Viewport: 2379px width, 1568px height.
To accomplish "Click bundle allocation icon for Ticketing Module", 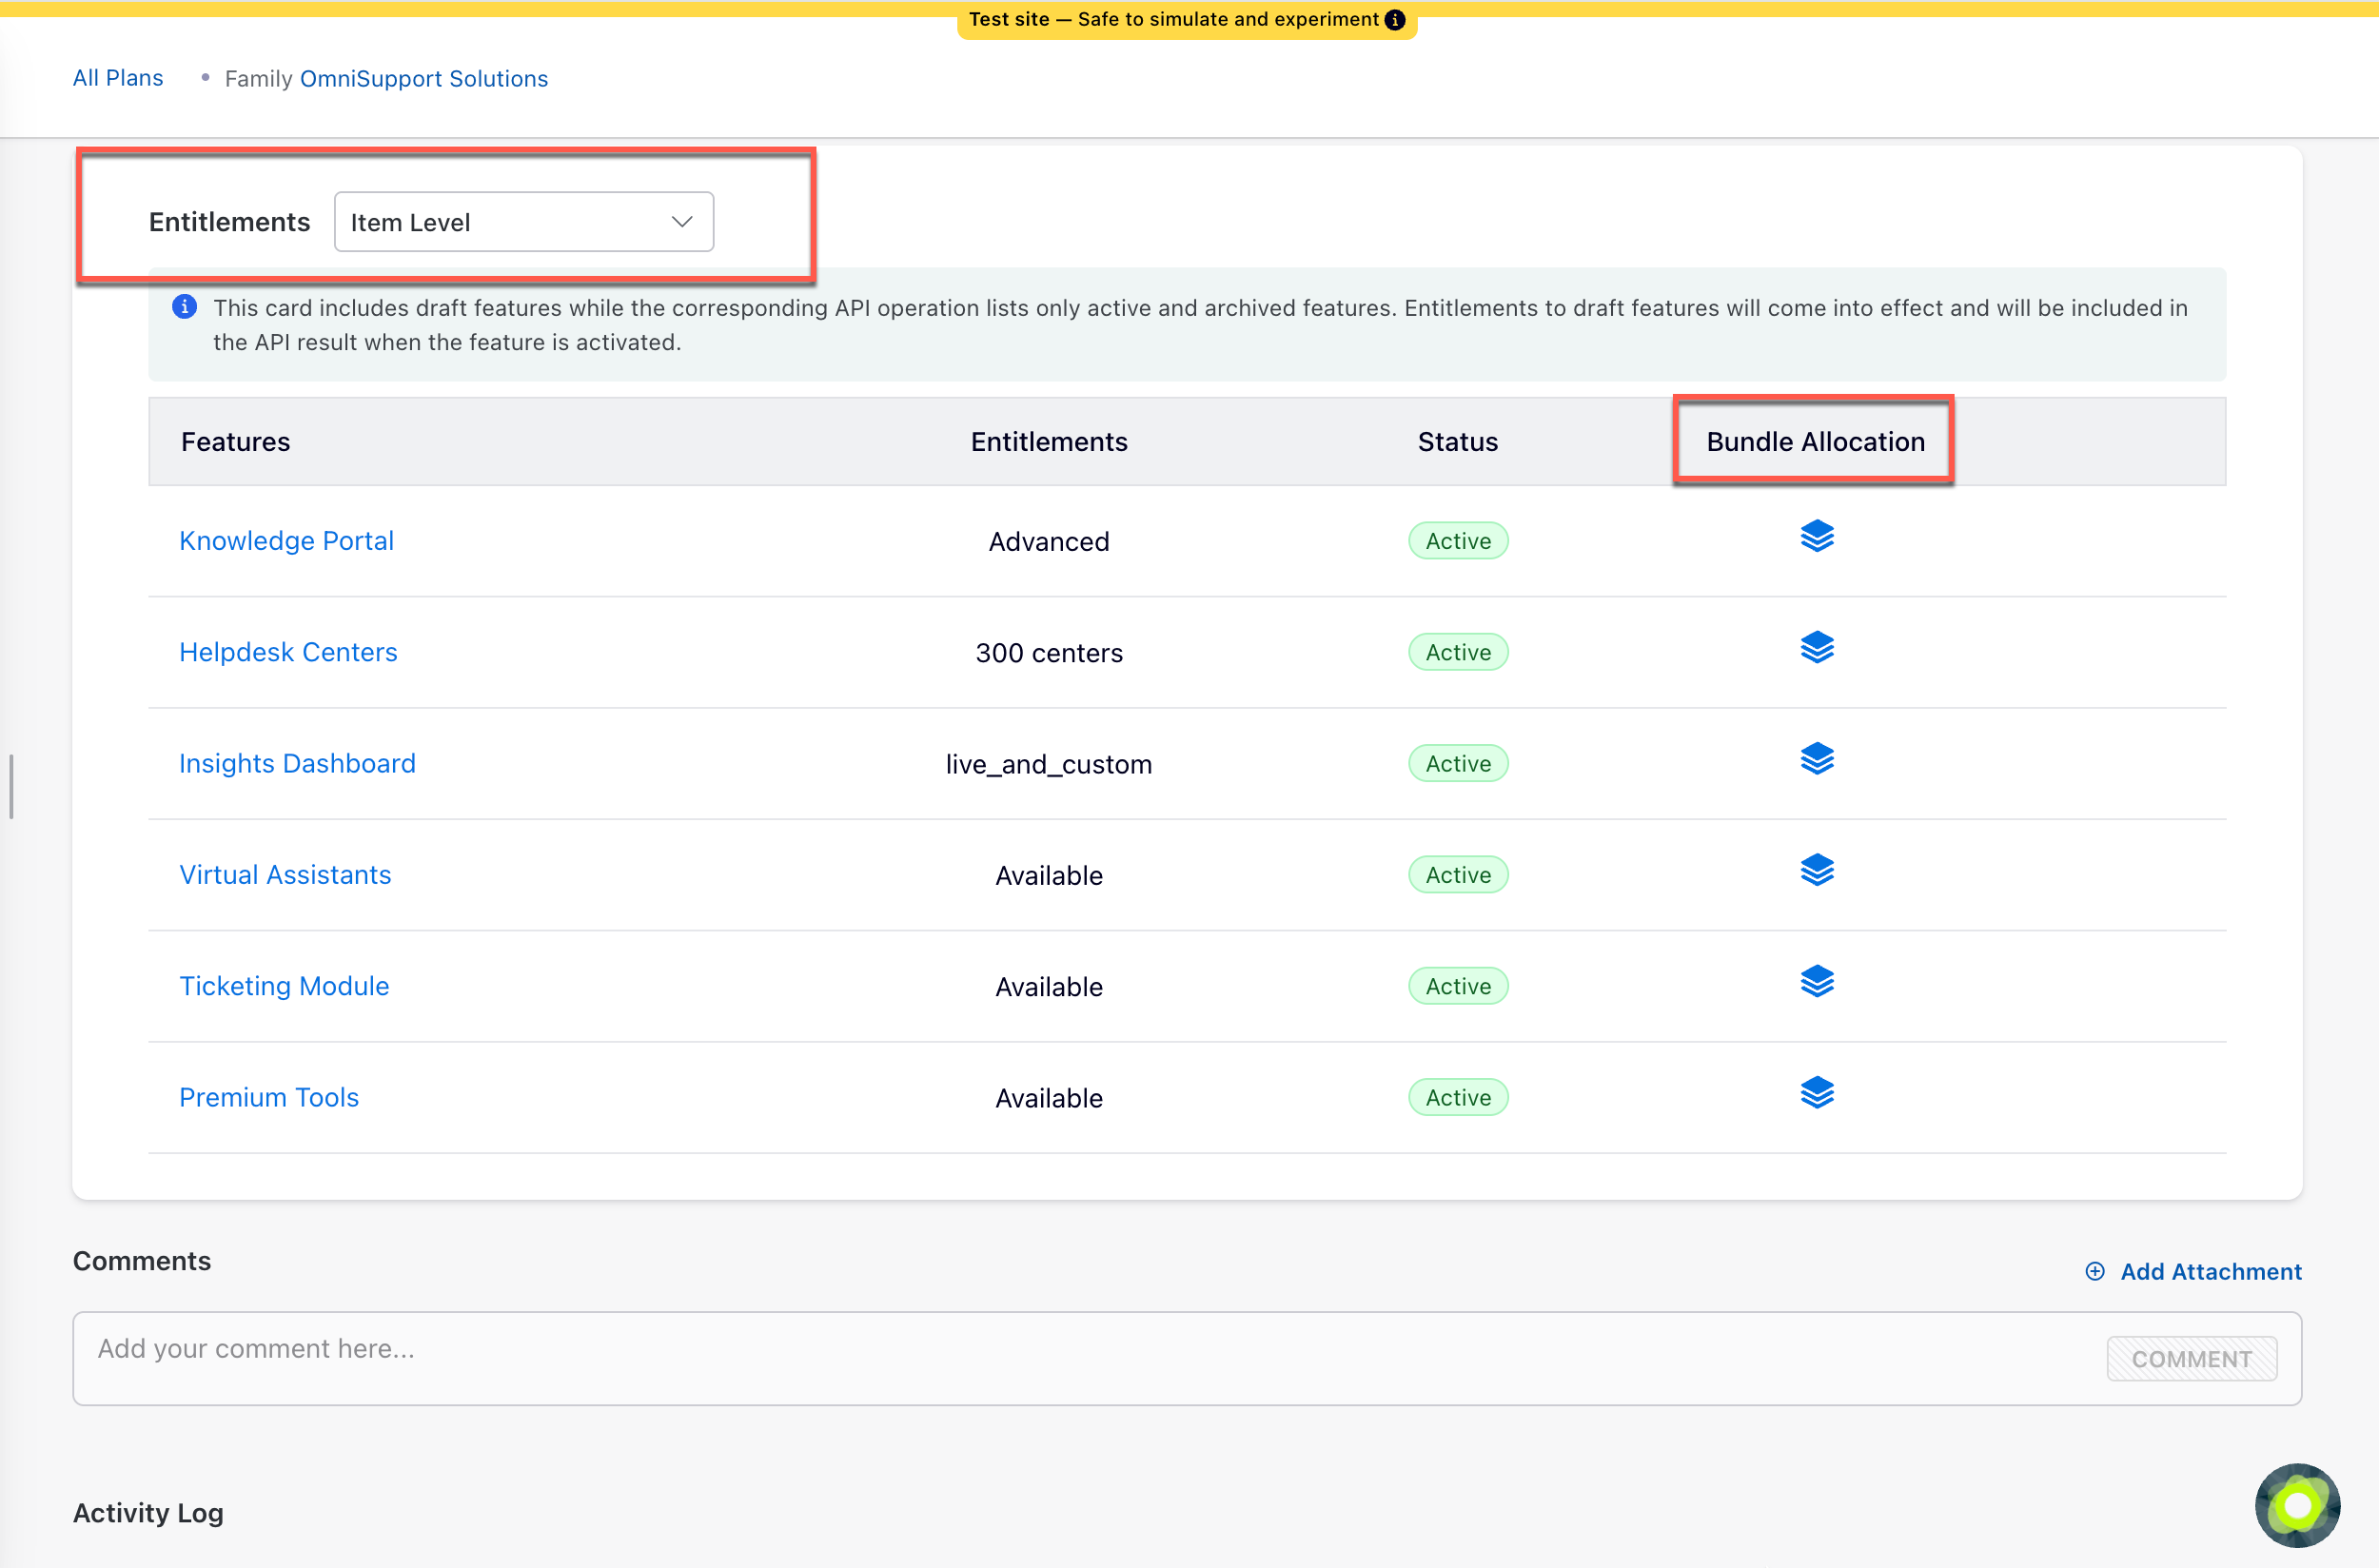I will click(1816, 982).
